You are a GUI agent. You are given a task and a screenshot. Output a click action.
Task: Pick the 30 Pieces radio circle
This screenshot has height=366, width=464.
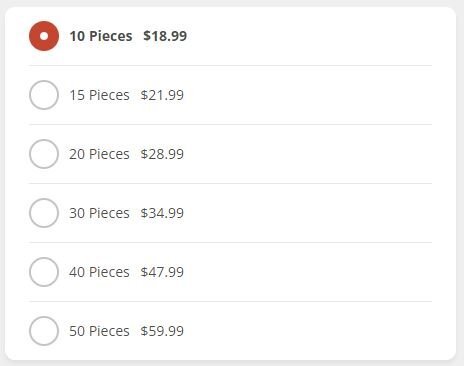click(x=44, y=213)
